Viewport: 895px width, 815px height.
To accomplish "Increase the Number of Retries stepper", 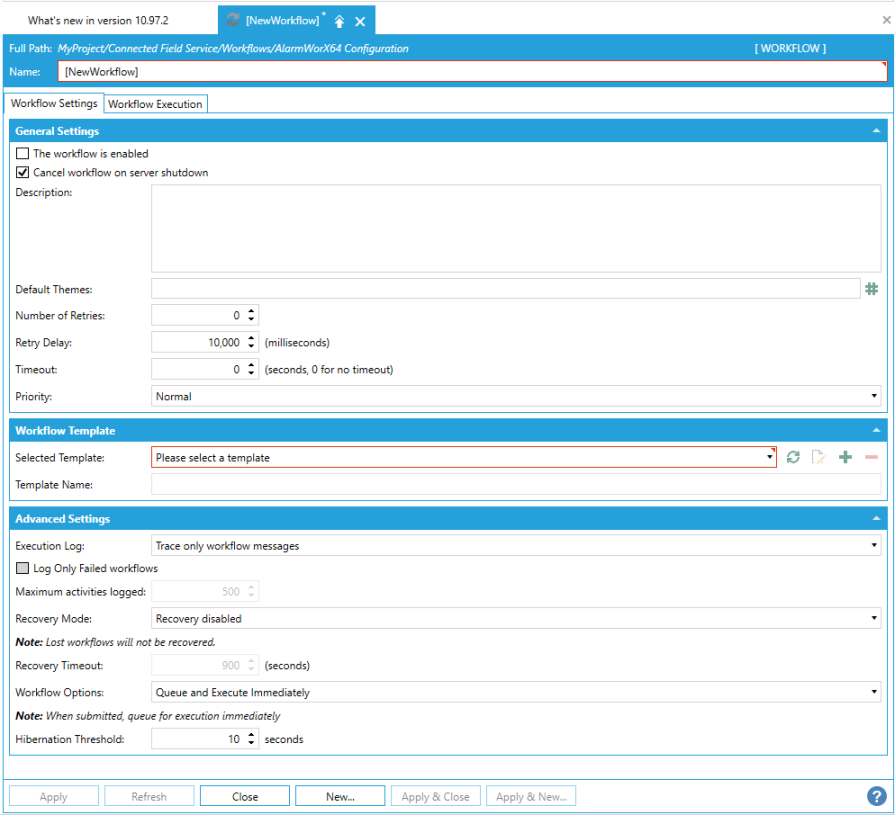I will tap(251, 311).
